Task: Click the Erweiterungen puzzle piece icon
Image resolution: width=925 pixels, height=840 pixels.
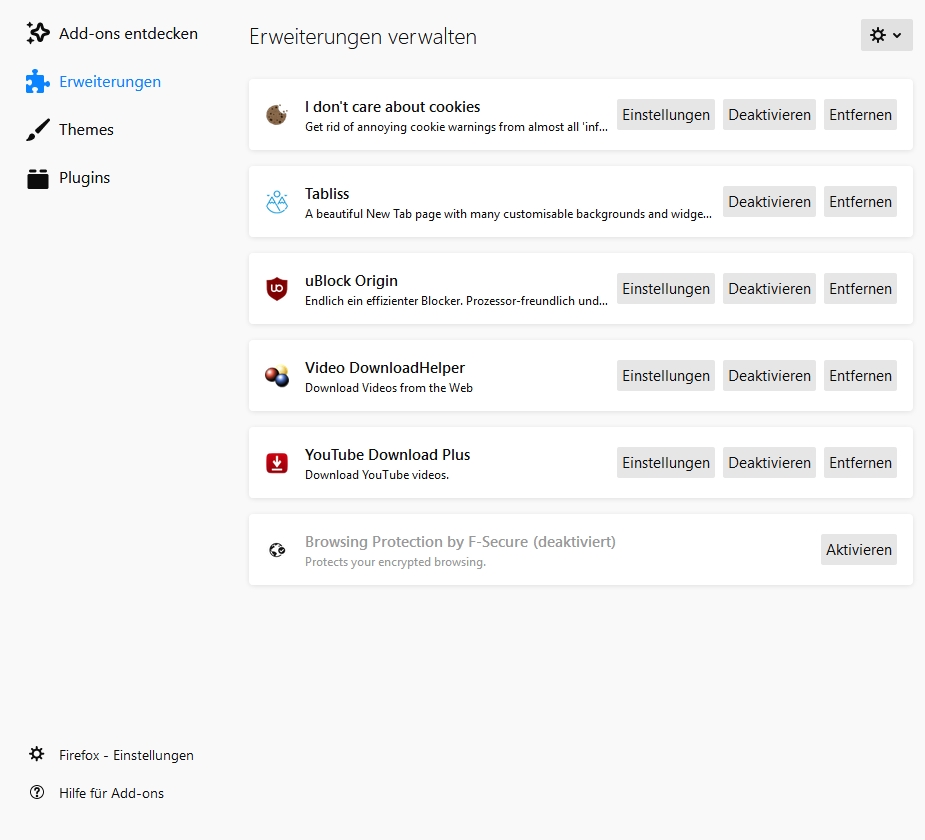Action: click(38, 81)
